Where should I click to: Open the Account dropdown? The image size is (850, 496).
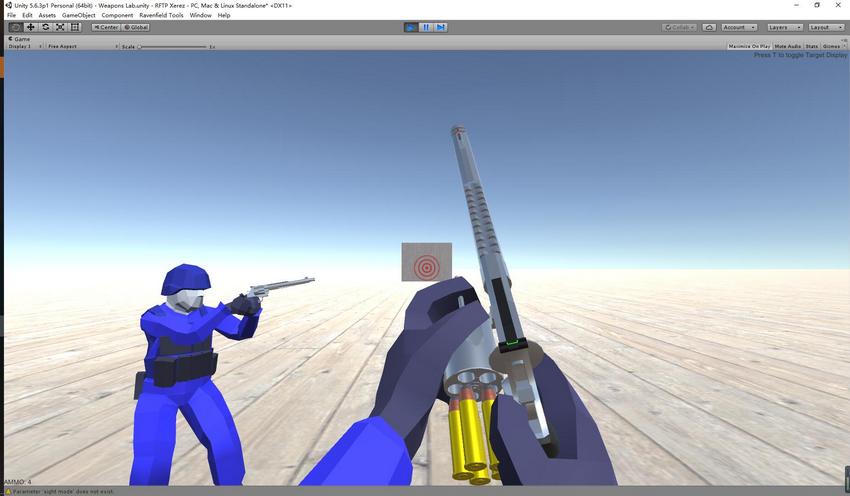738,27
